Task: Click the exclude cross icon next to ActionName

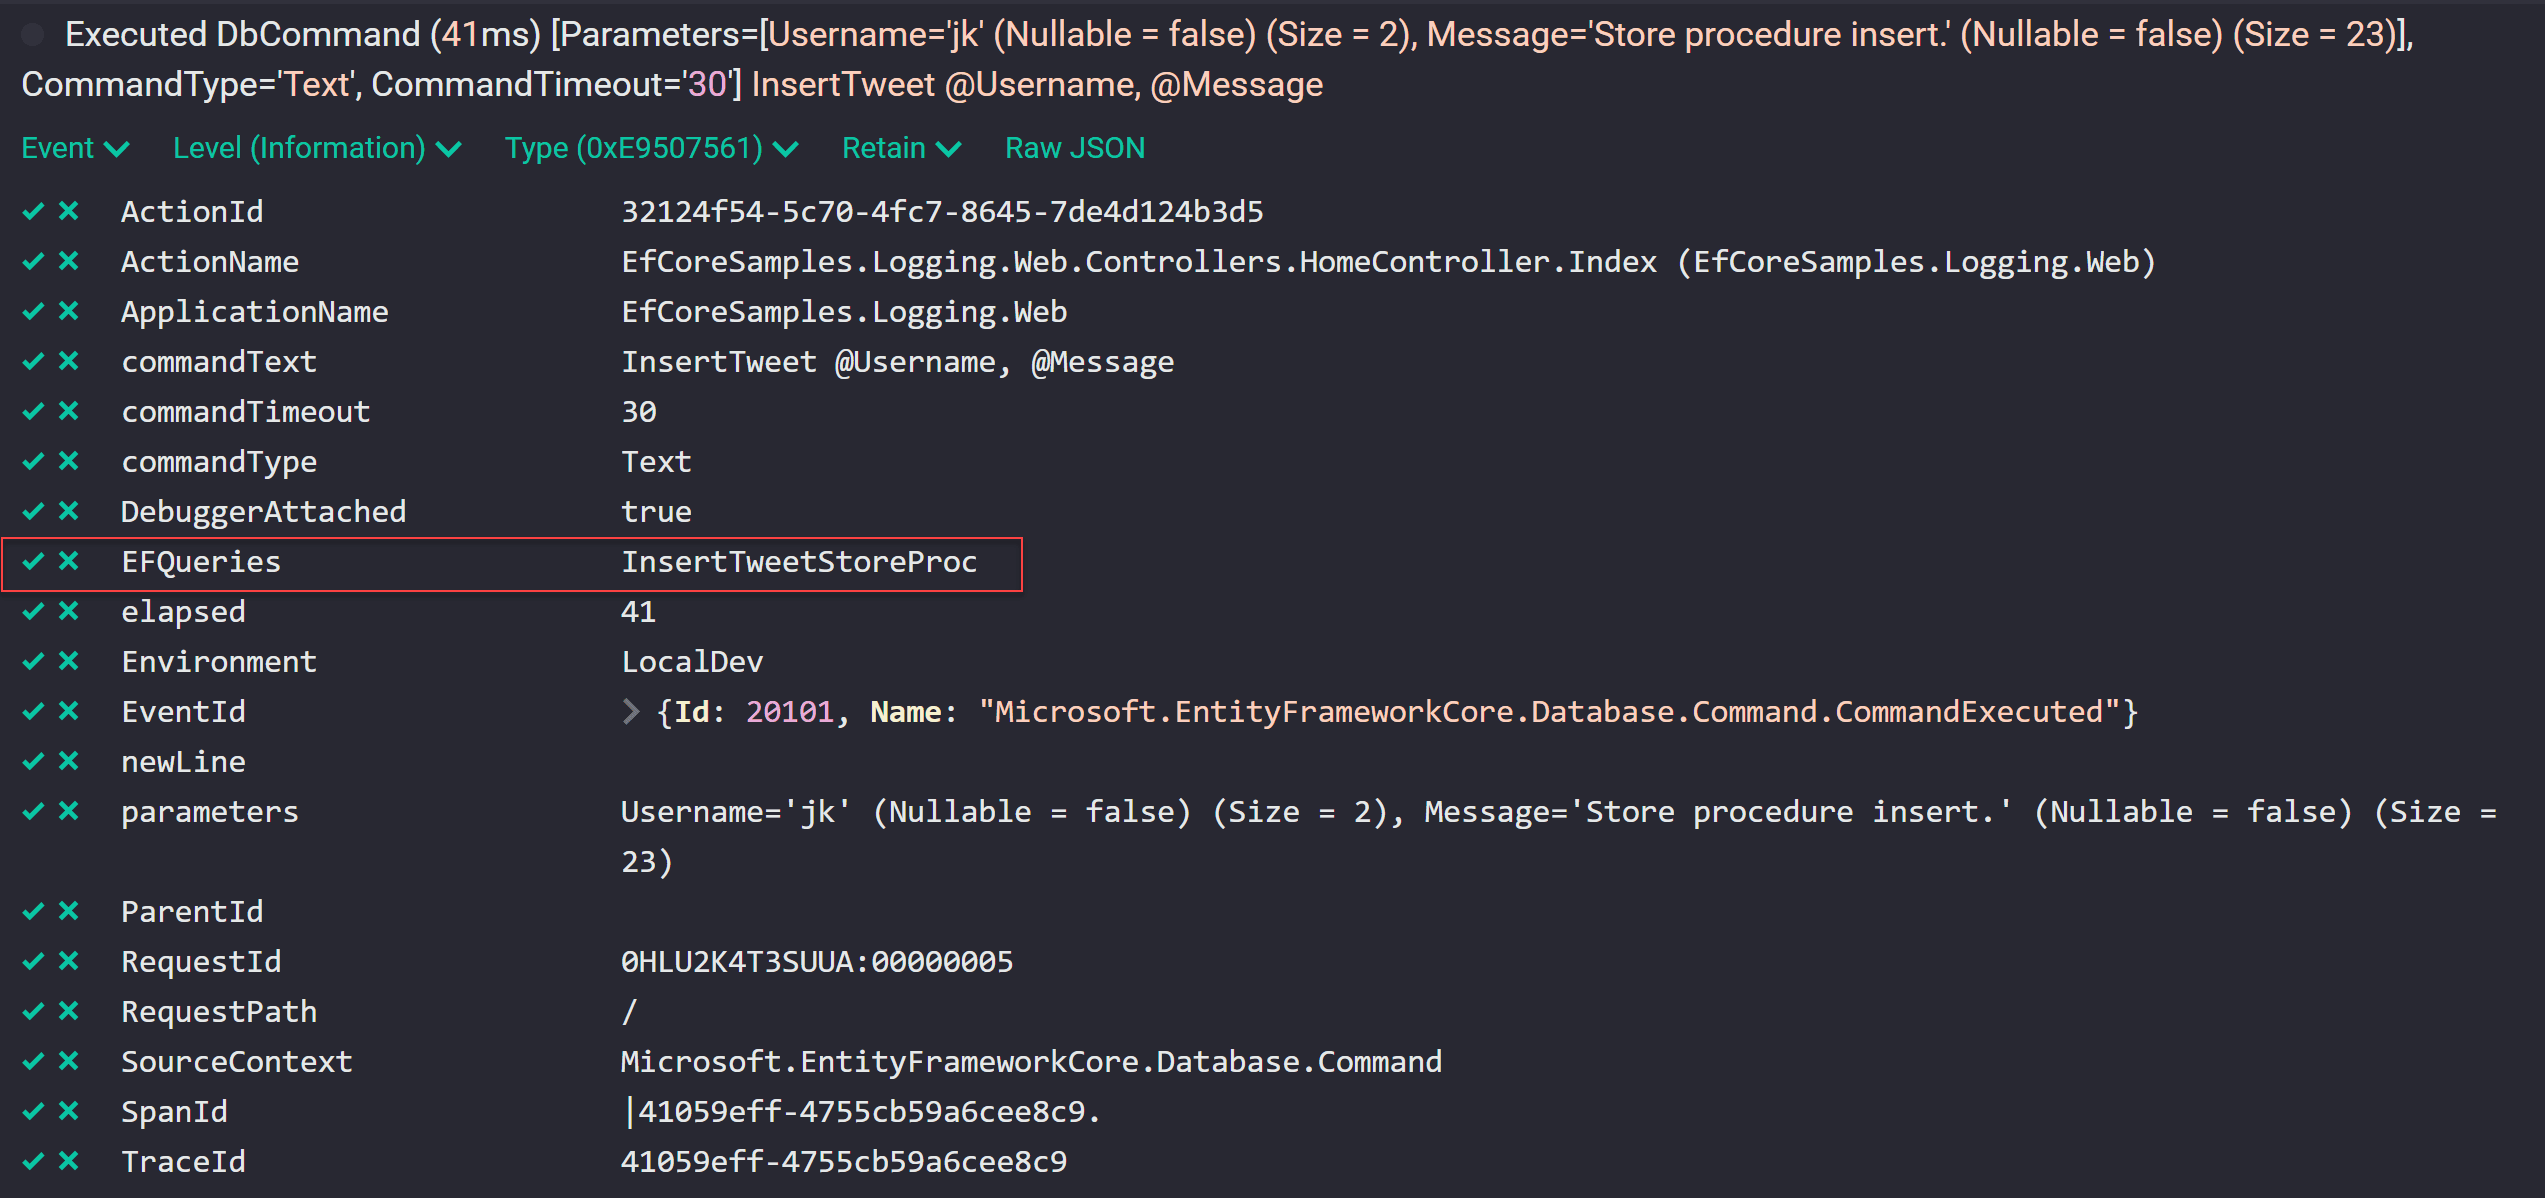Action: point(68,261)
